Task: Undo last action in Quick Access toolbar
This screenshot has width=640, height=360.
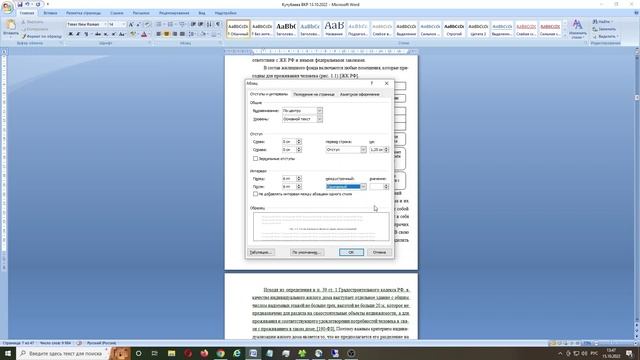Action: click(28, 4)
